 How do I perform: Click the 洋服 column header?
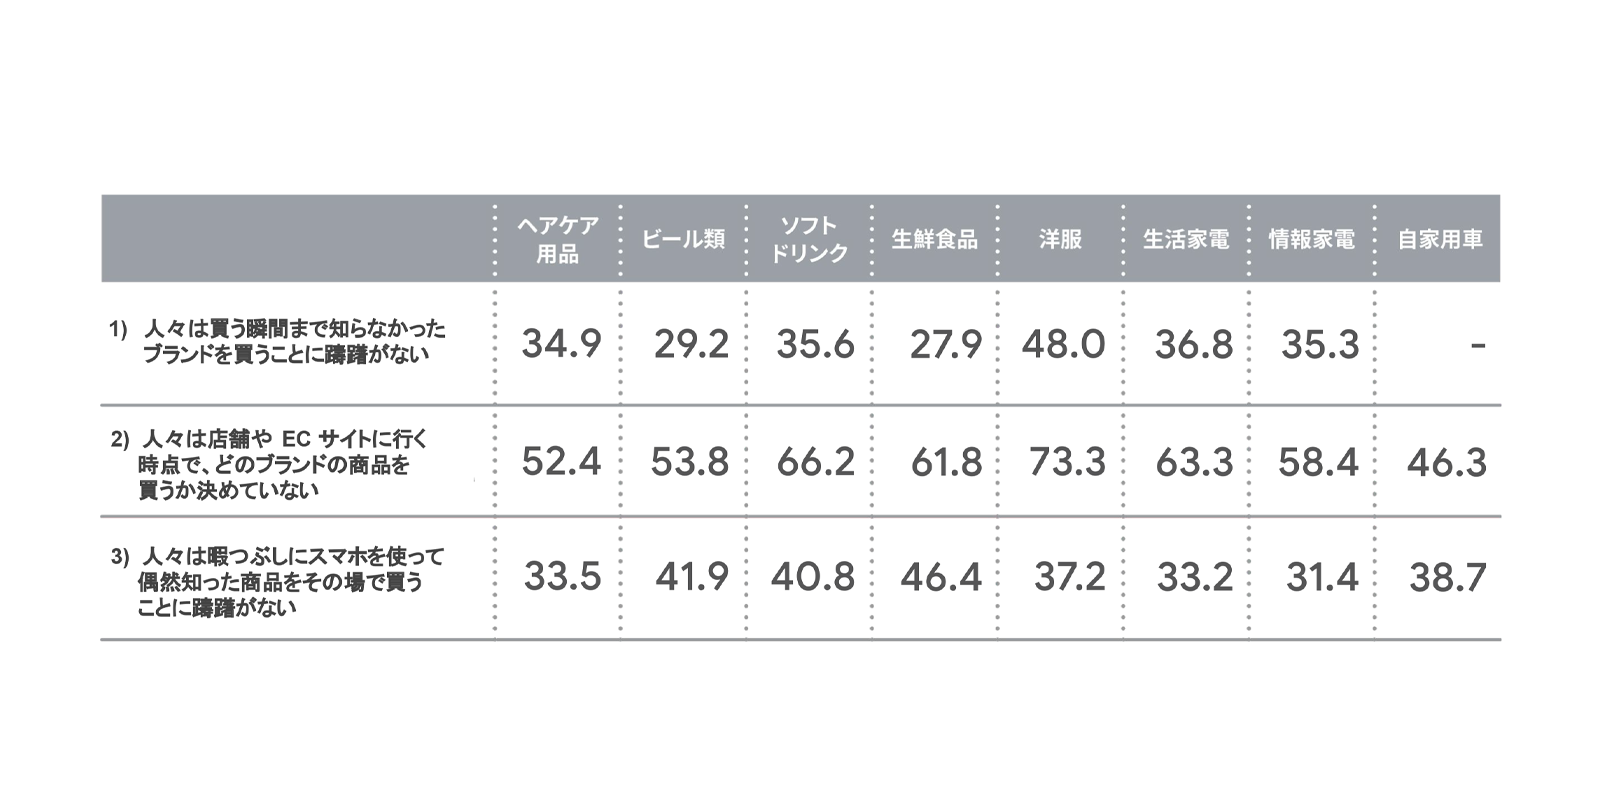click(x=1060, y=240)
